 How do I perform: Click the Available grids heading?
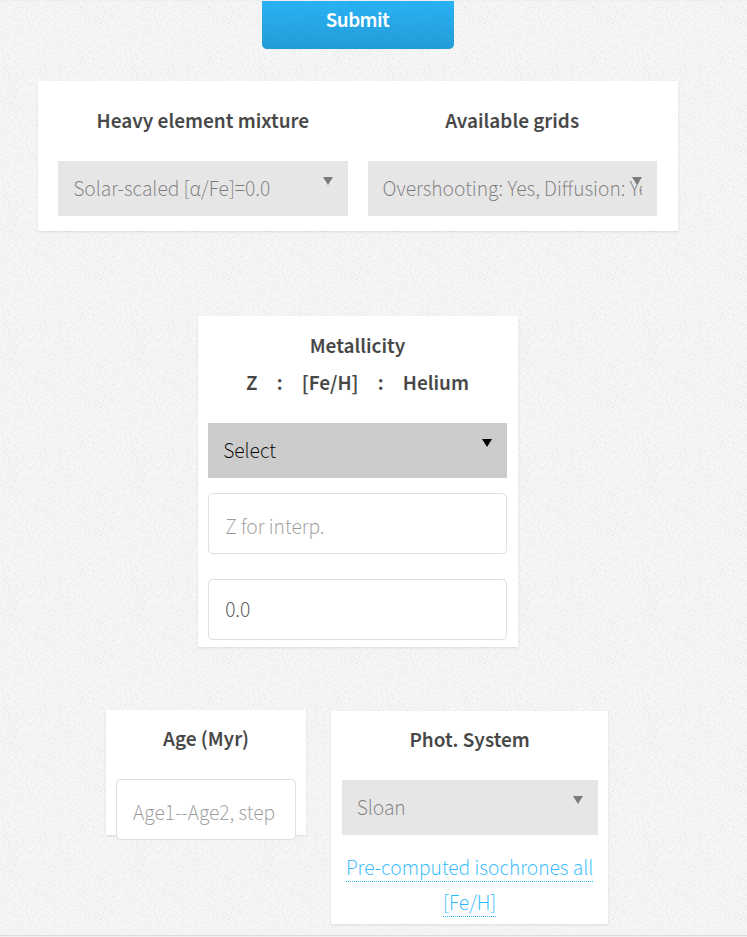pos(512,120)
